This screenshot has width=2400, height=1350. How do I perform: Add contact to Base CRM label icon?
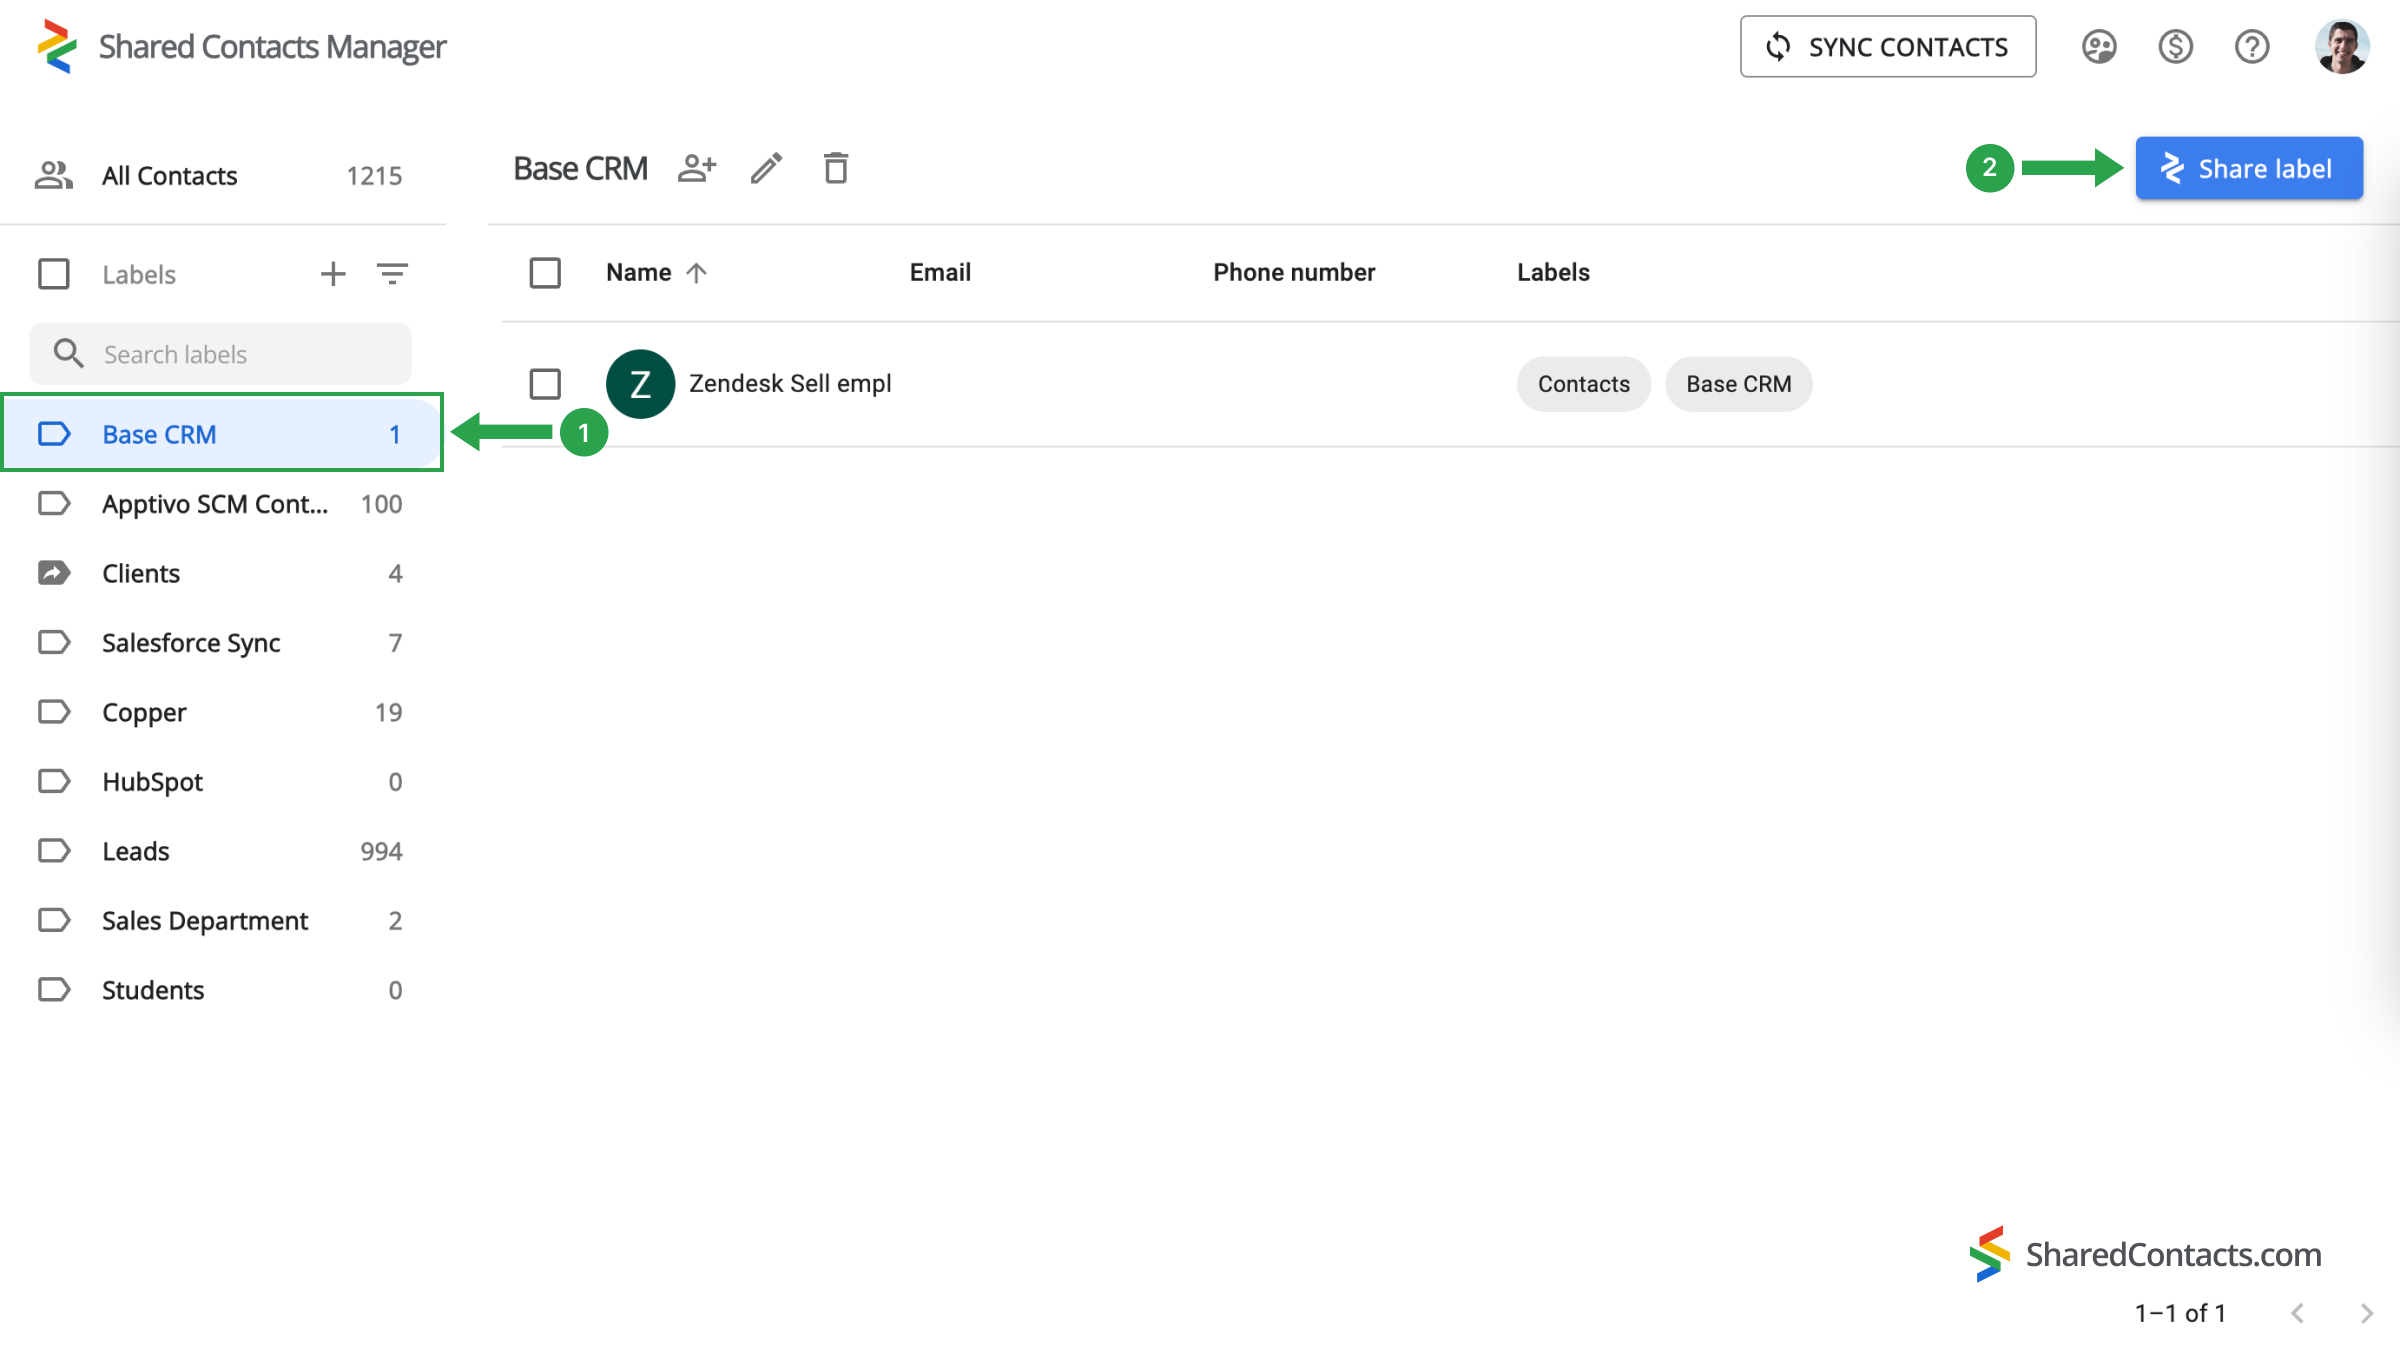pos(697,168)
